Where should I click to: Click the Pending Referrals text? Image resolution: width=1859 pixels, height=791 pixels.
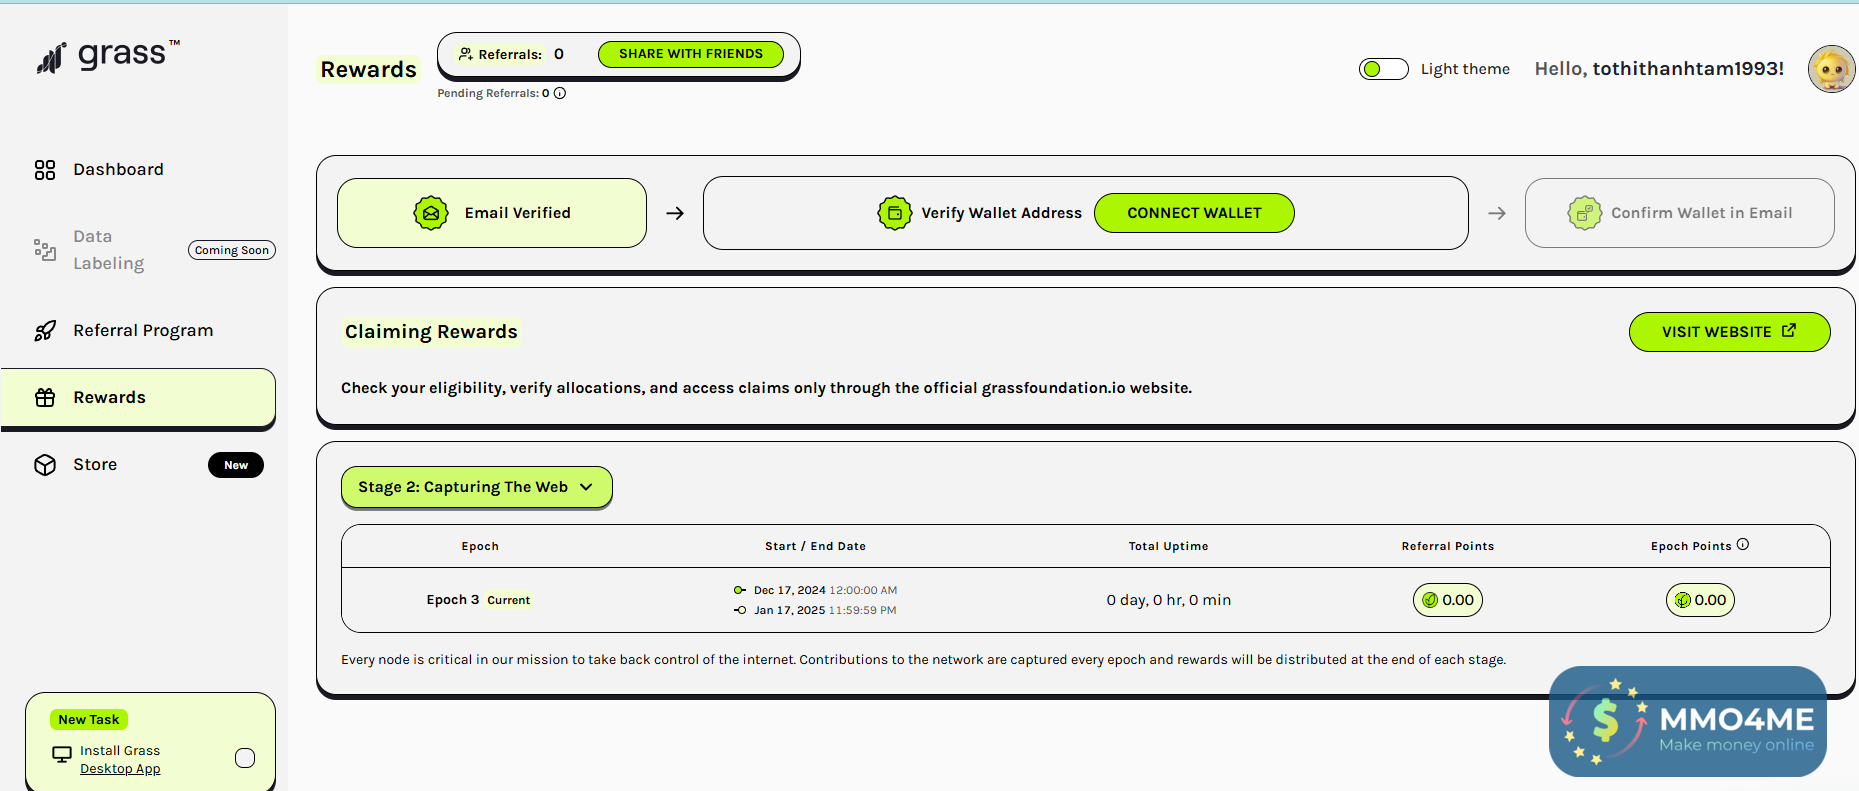pyautogui.click(x=493, y=93)
